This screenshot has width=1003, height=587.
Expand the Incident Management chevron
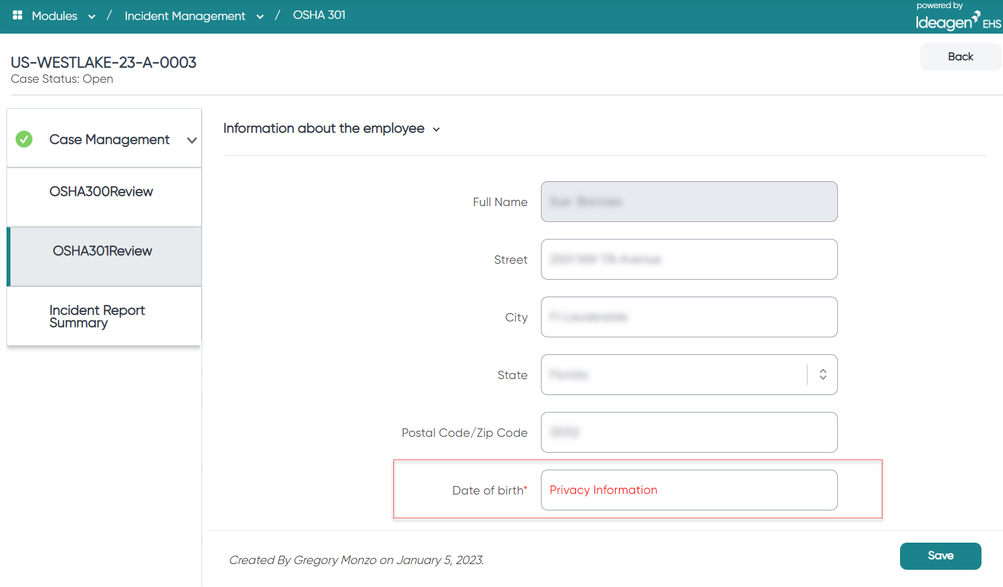[x=260, y=17]
